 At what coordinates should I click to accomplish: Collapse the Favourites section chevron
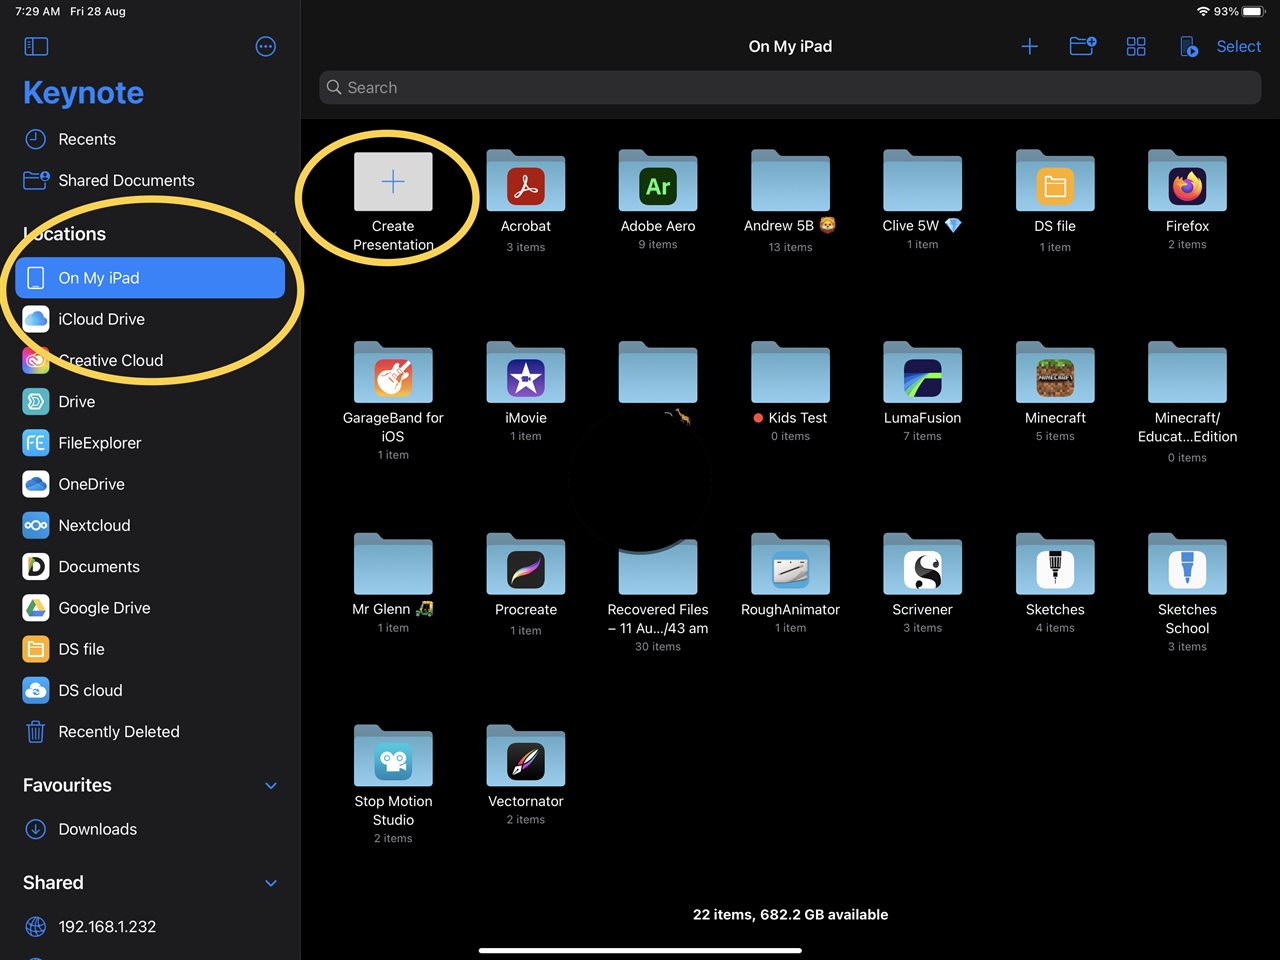[x=271, y=786]
